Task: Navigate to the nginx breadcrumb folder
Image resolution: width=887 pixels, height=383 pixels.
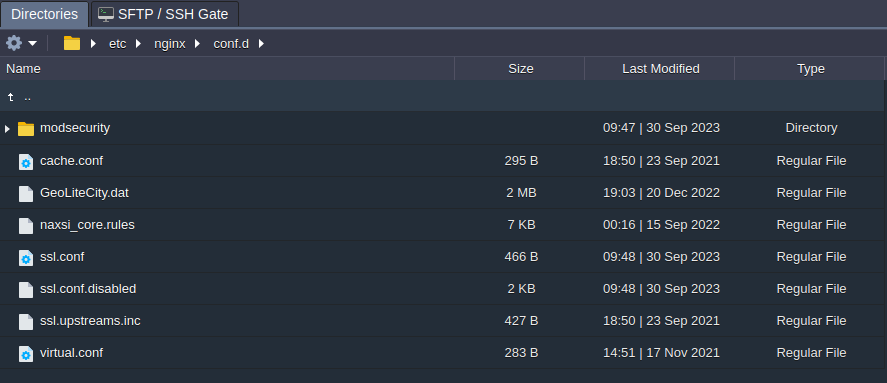Action: tap(170, 44)
